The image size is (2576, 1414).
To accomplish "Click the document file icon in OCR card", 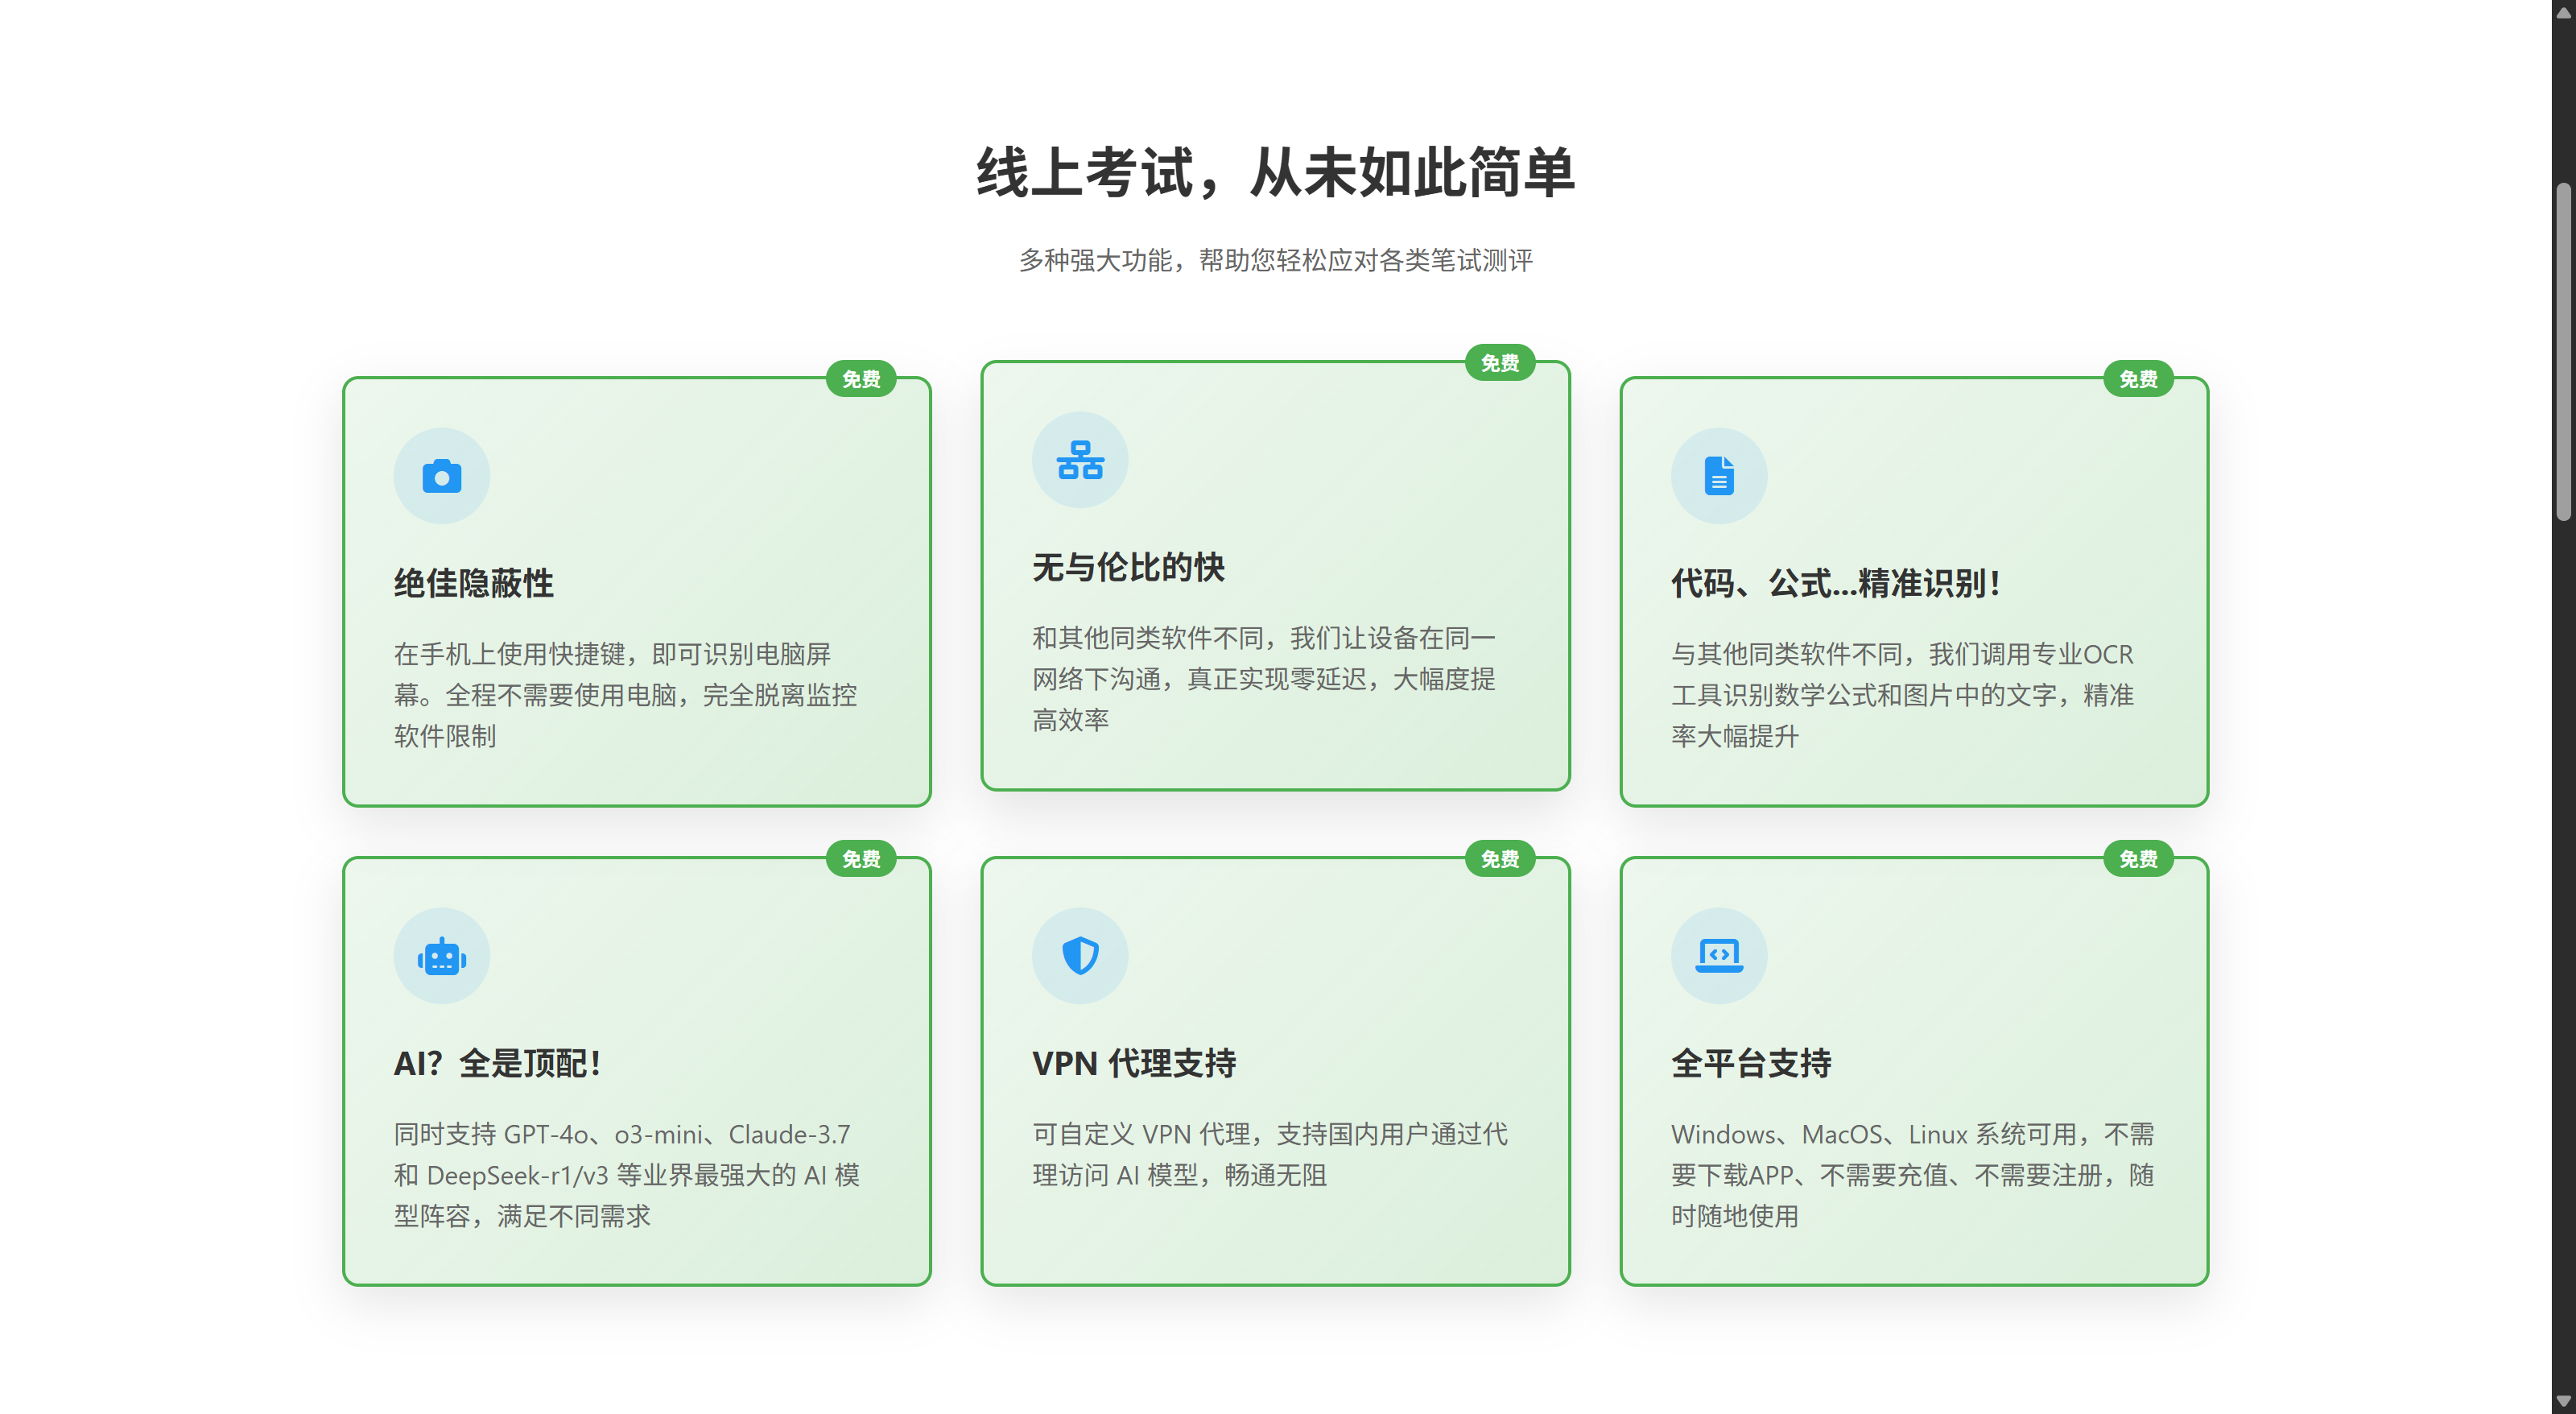I will coord(1718,476).
